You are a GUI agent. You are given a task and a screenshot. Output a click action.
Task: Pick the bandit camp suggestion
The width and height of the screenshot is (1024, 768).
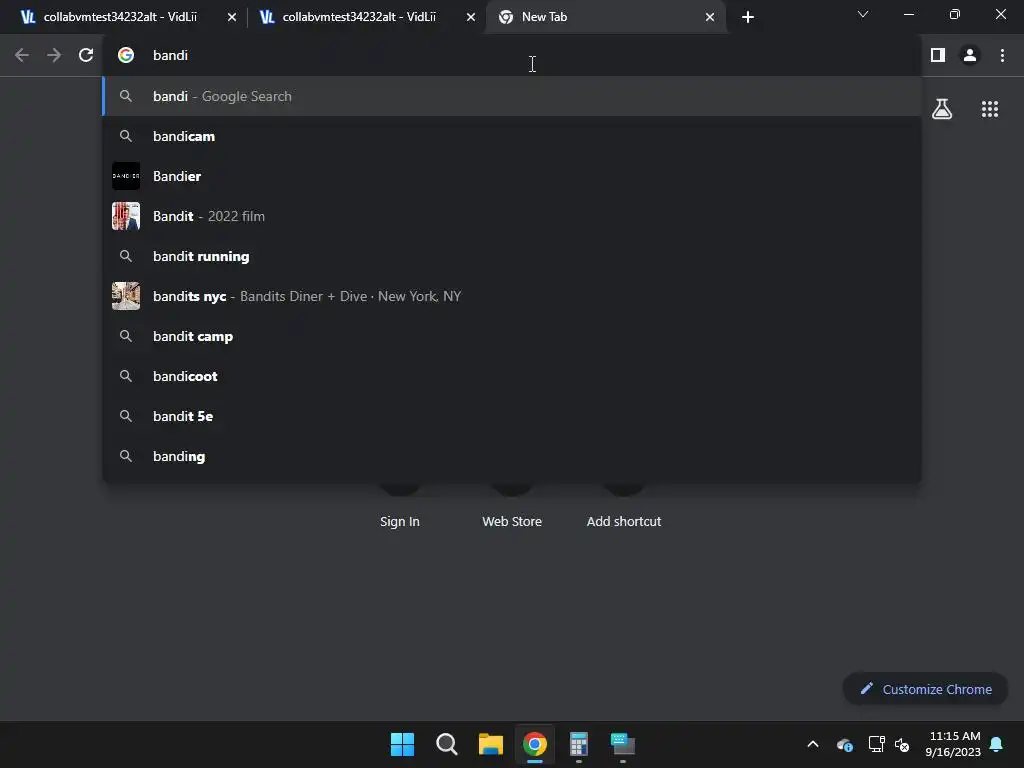coord(512,336)
